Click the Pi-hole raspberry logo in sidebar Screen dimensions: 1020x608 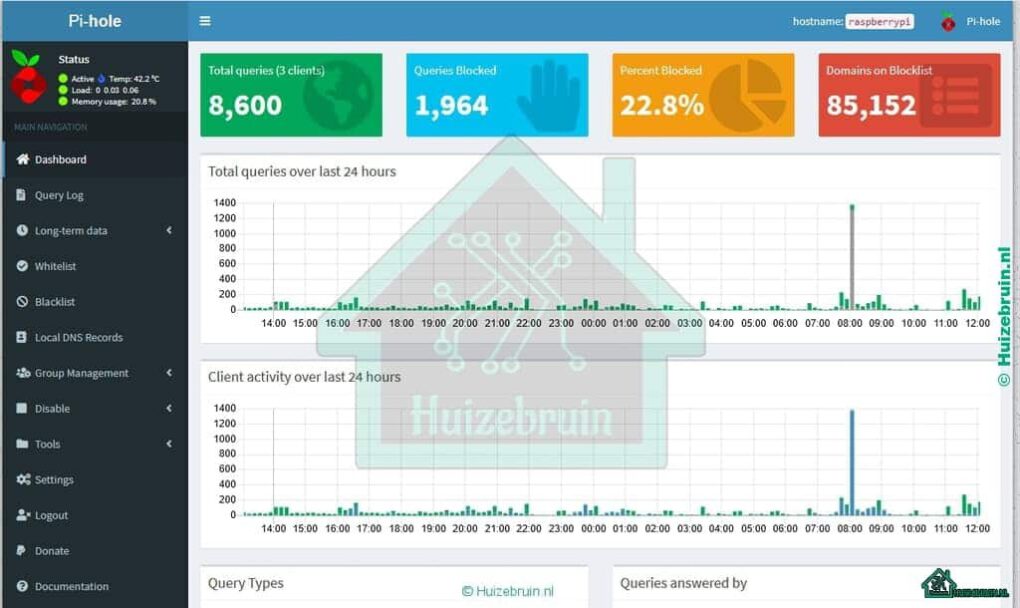28,77
